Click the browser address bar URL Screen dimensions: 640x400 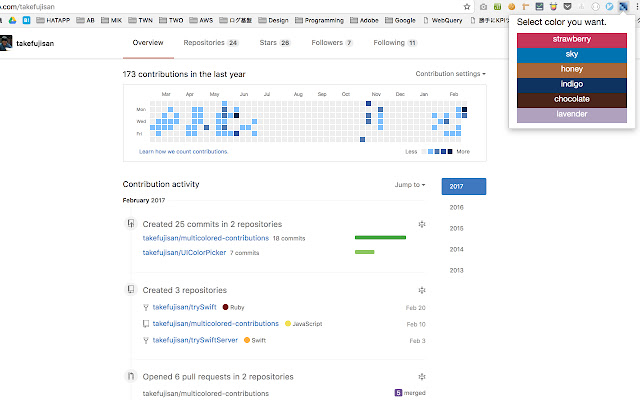point(28,7)
